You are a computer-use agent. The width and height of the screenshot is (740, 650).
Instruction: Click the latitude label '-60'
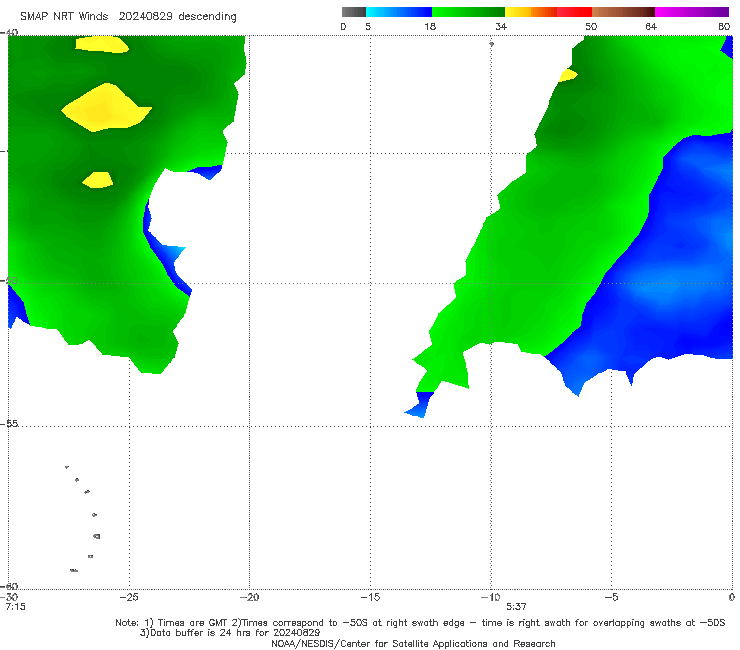point(10,586)
